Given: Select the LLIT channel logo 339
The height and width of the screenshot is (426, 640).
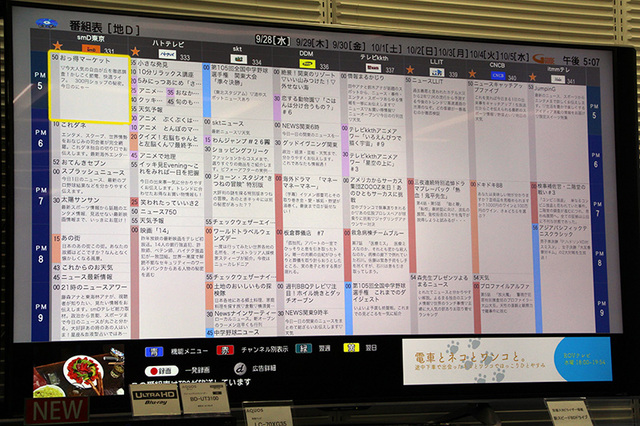Looking at the screenshot, I should tap(437, 72).
